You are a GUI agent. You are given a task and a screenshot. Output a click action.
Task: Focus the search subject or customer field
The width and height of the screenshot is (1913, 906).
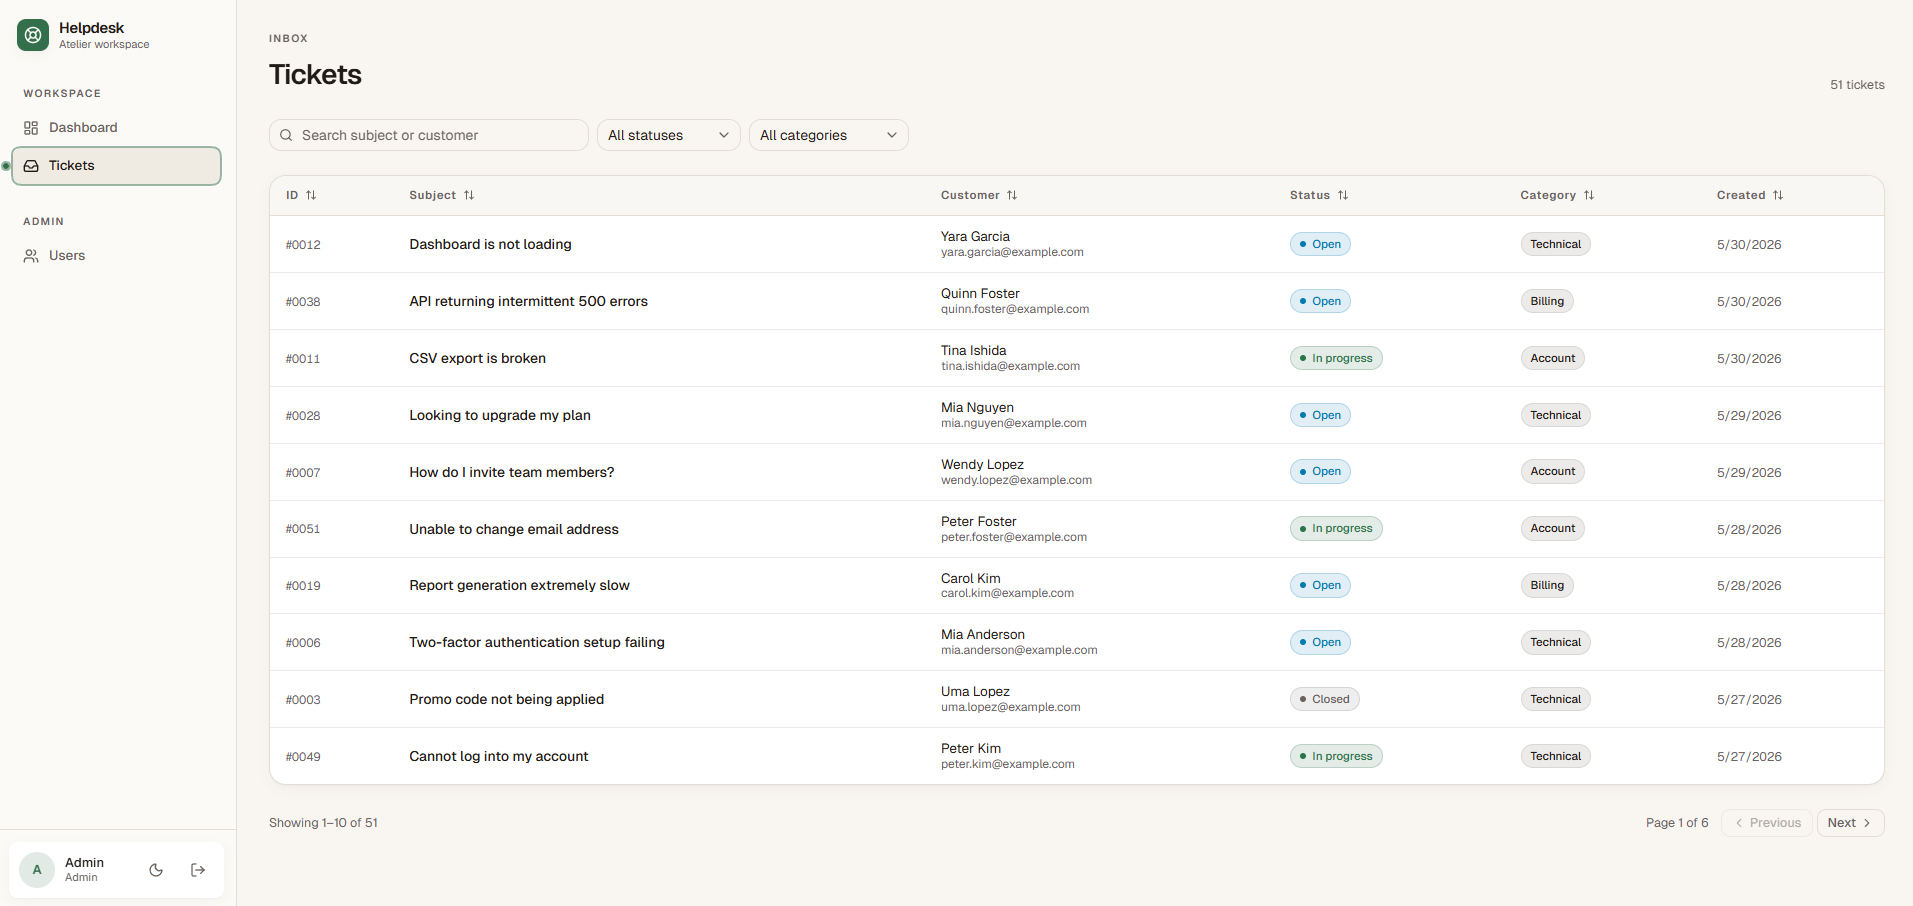point(429,135)
